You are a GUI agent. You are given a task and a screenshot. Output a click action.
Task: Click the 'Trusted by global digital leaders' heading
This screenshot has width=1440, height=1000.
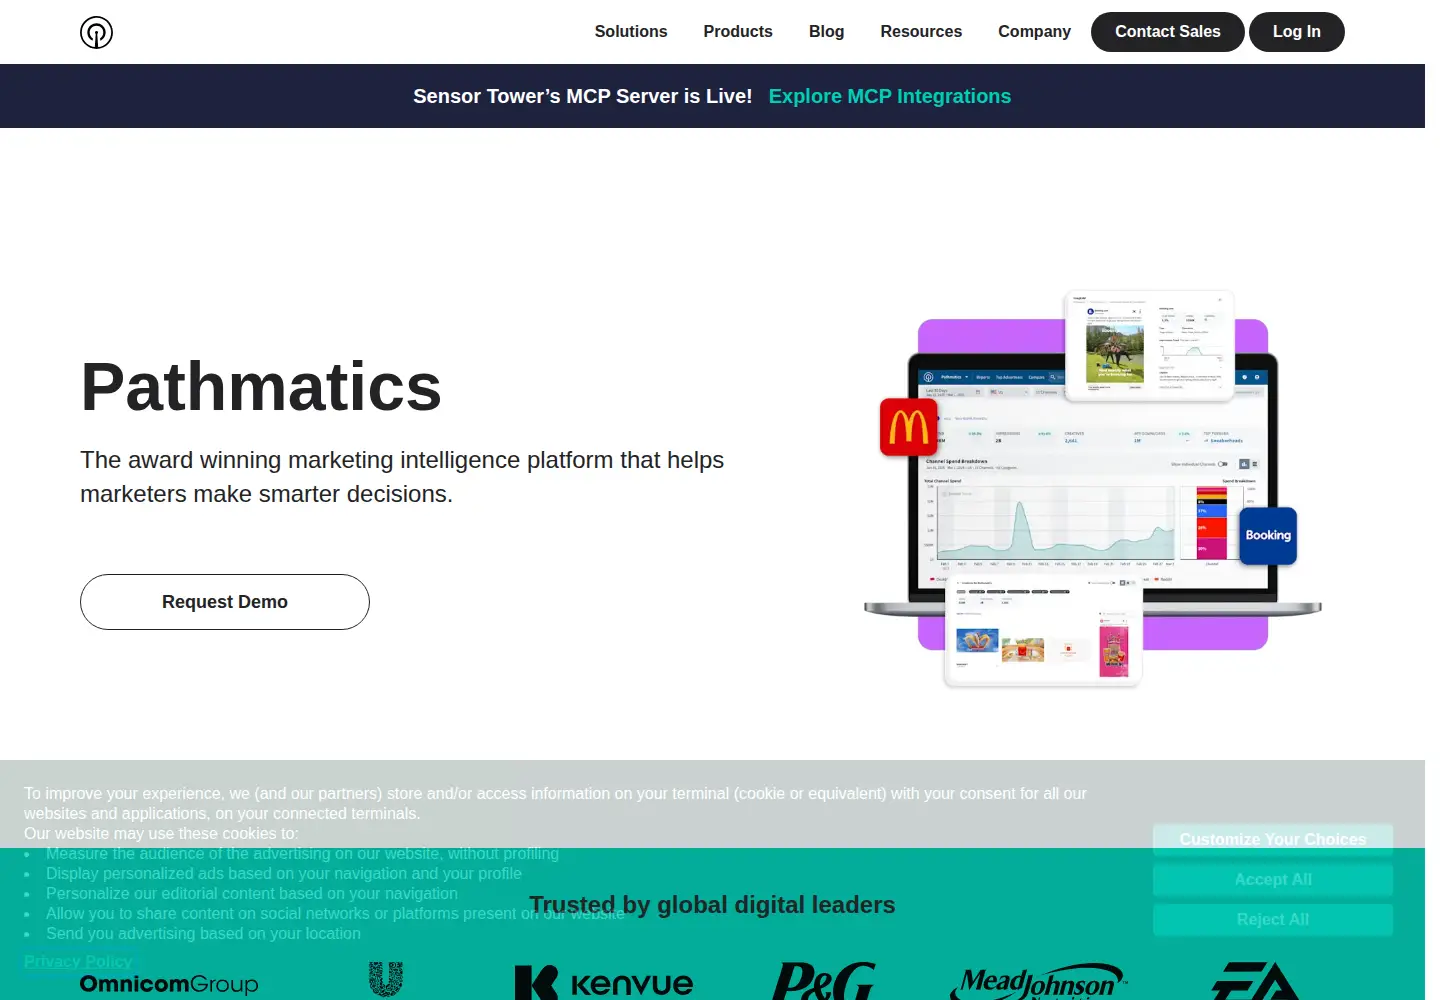tap(712, 905)
